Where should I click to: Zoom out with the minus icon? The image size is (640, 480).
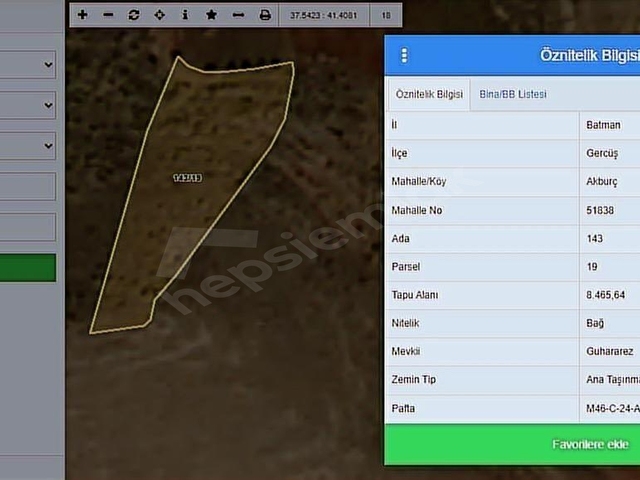coord(108,15)
